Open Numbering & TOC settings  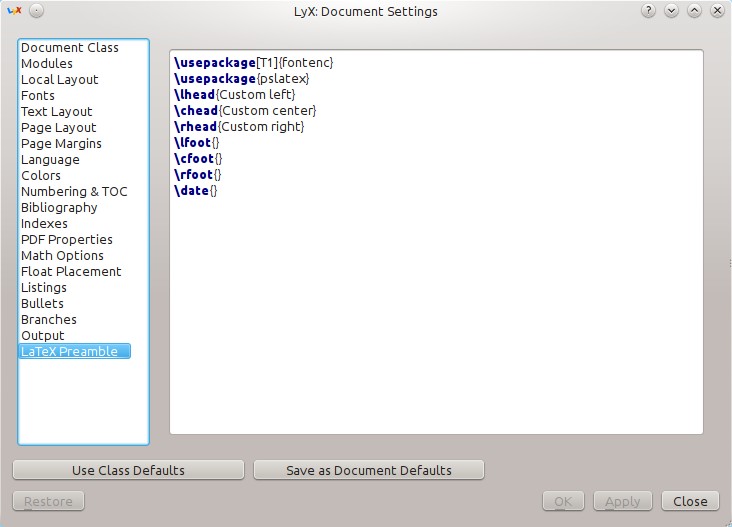(x=74, y=191)
